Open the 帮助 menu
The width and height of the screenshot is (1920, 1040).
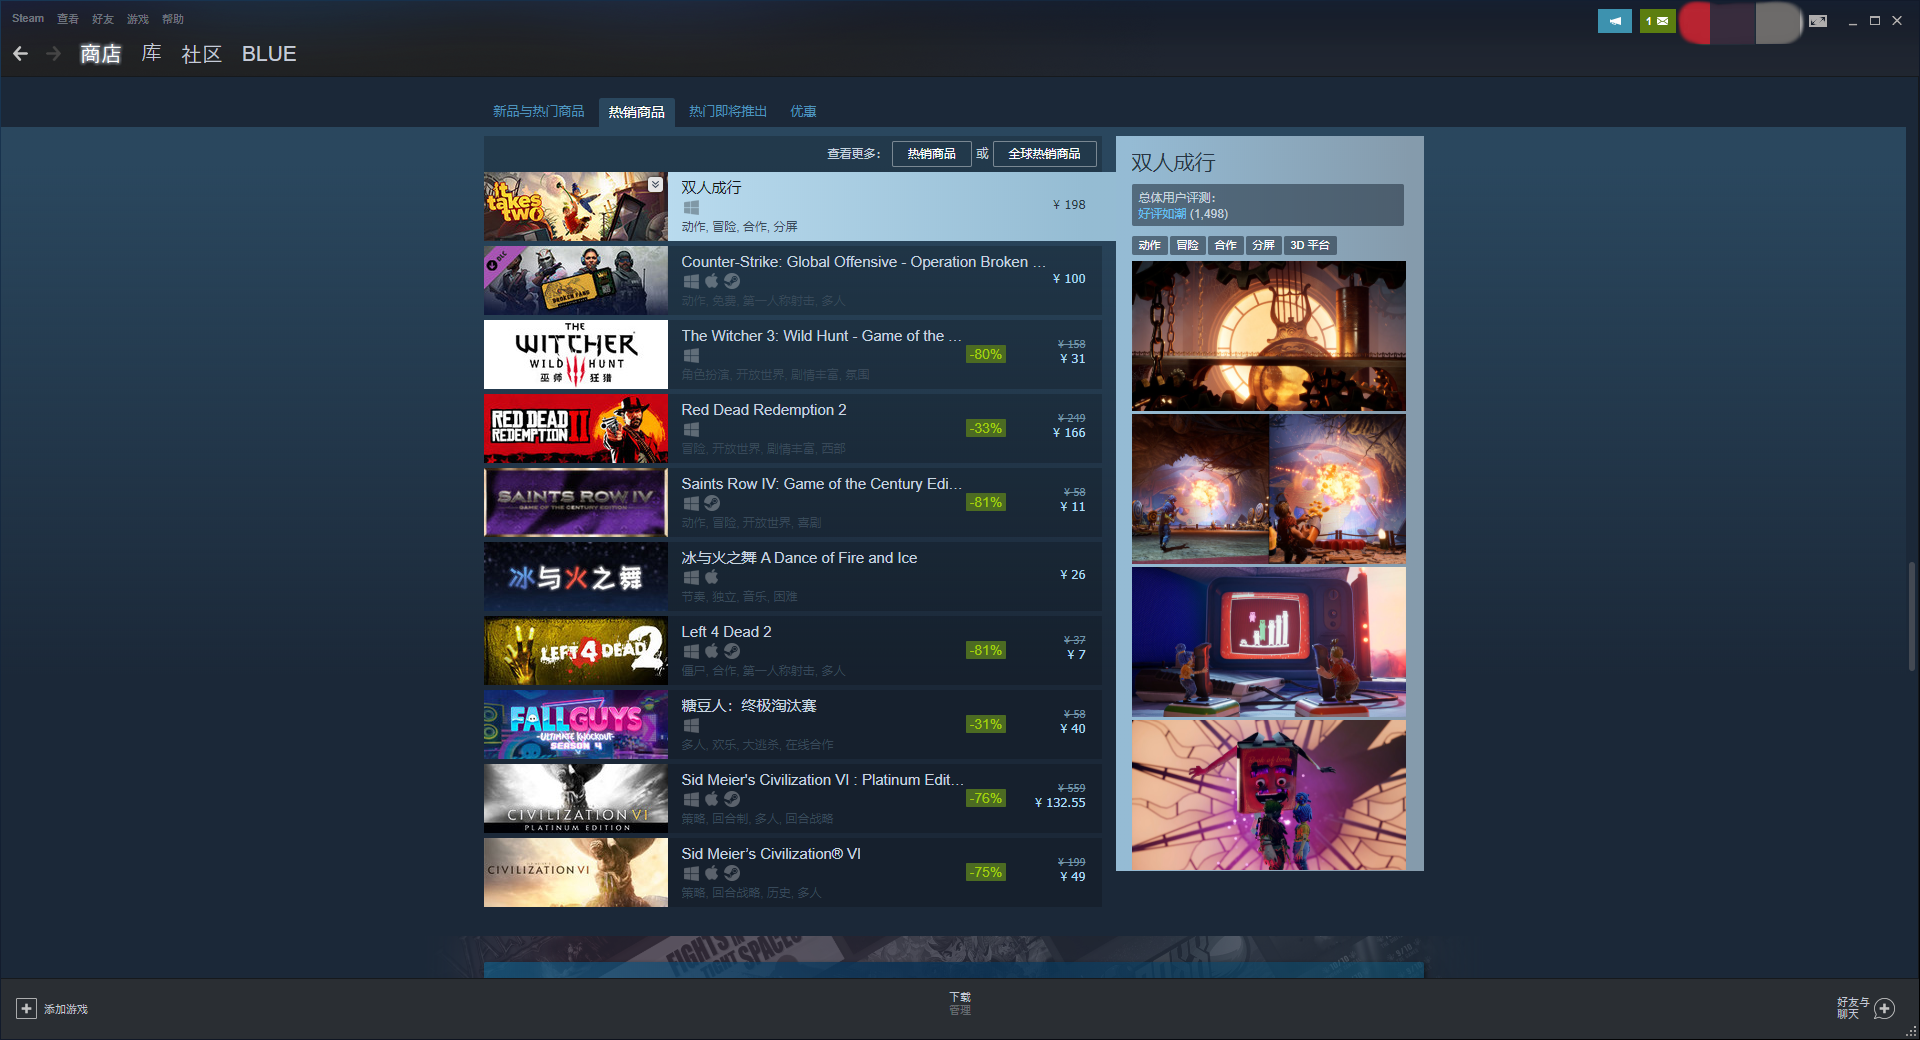(173, 19)
